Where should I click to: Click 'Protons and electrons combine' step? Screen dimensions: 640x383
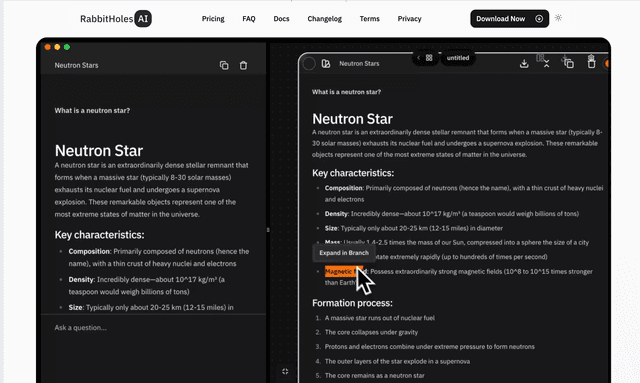[x=429, y=347]
